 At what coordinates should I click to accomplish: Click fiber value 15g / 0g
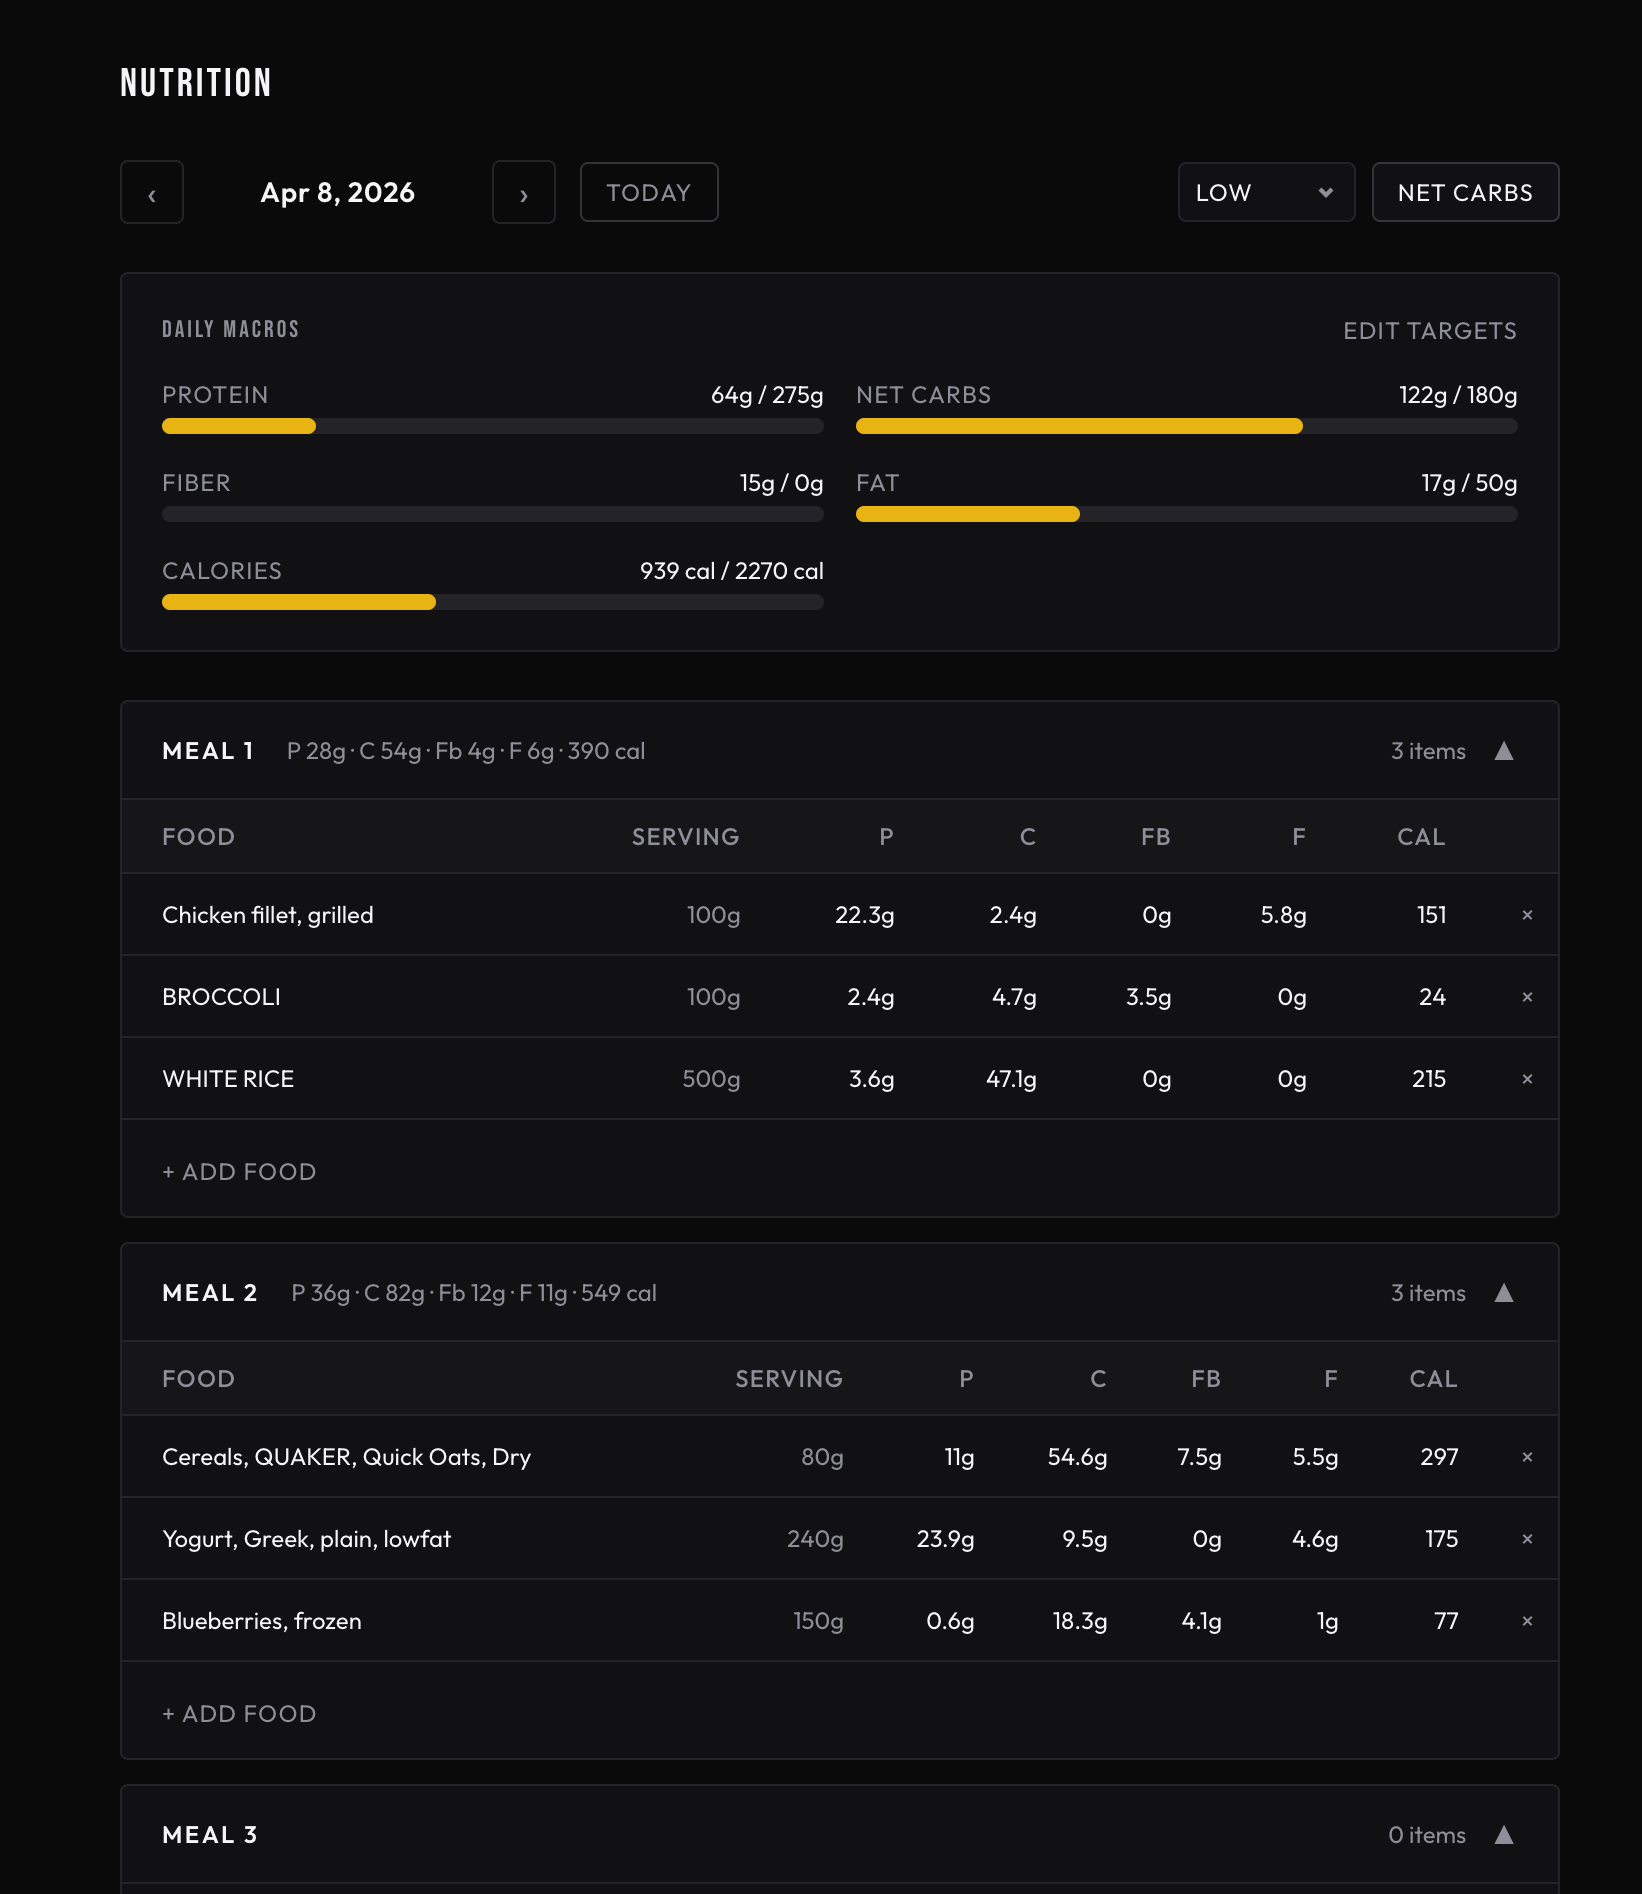pyautogui.click(x=781, y=483)
